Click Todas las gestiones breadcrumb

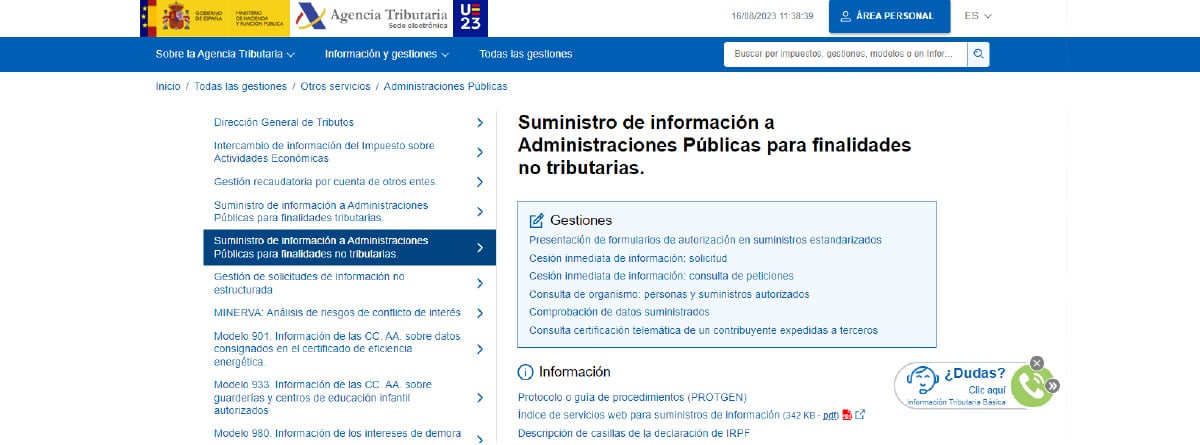click(240, 87)
